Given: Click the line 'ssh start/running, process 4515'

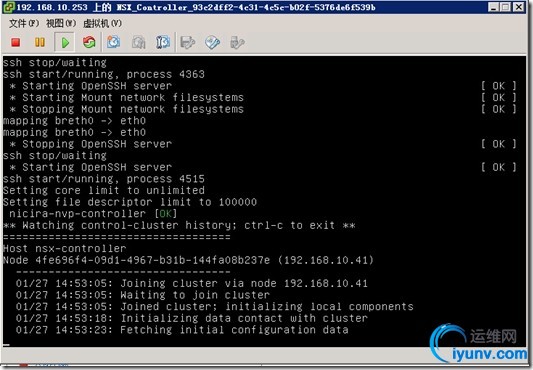Looking at the screenshot, I should click(x=104, y=179).
